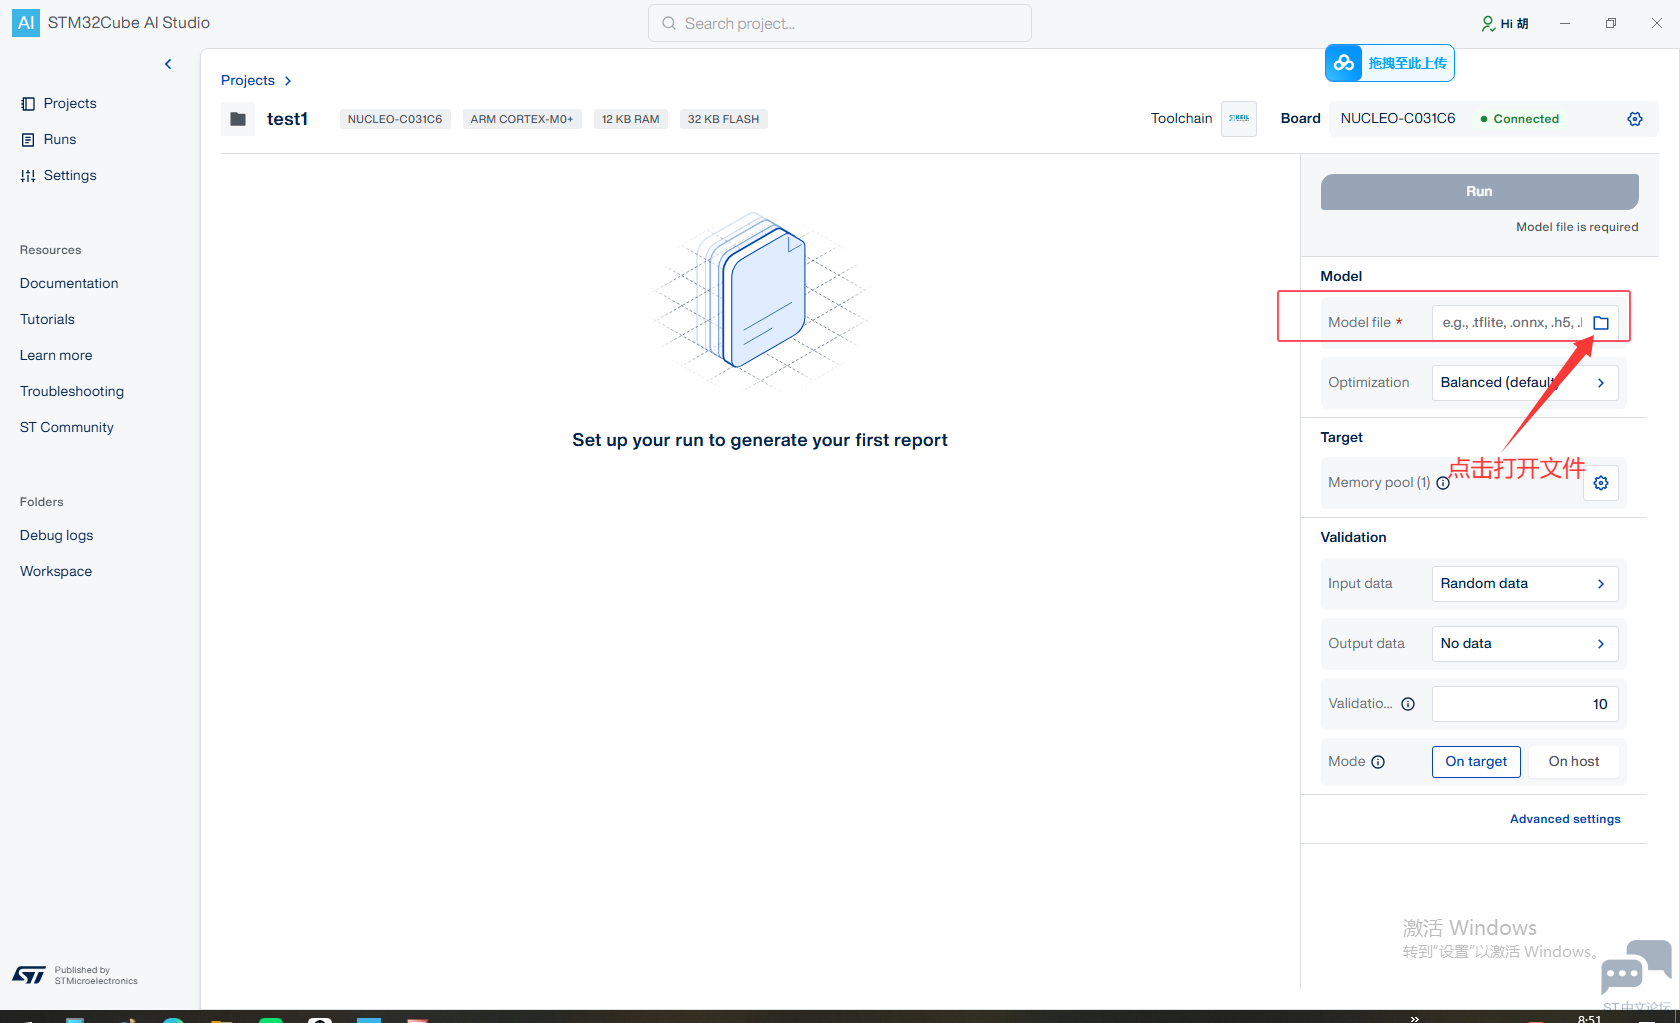Open the Documentation resource
Viewport: 1680px width, 1023px height.
[69, 284]
